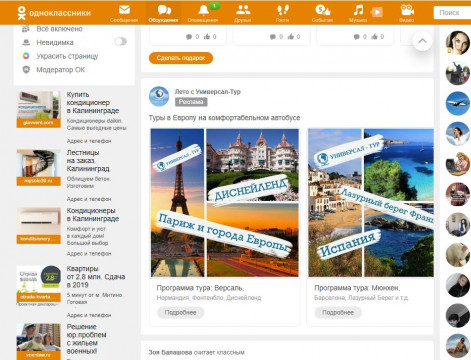471x360 pixels.
Task: Open the dark-haired woman friend avatar
Action: pyautogui.click(x=458, y=43)
